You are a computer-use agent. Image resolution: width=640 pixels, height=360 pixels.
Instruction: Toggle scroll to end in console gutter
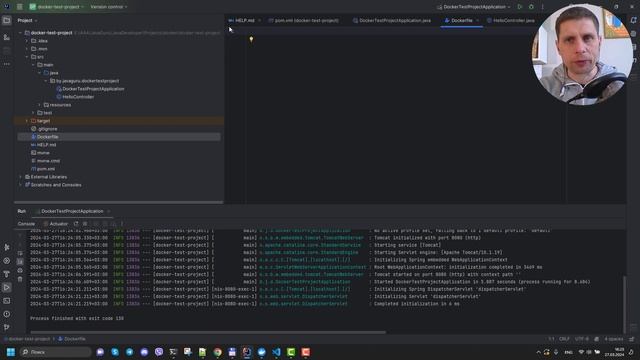click(20, 262)
